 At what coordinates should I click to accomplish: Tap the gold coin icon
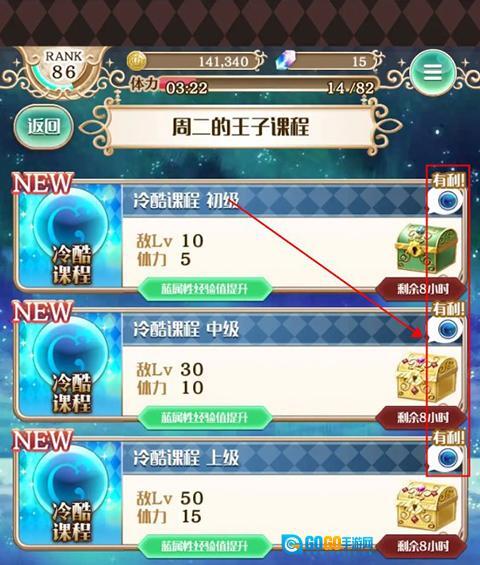click(137, 61)
